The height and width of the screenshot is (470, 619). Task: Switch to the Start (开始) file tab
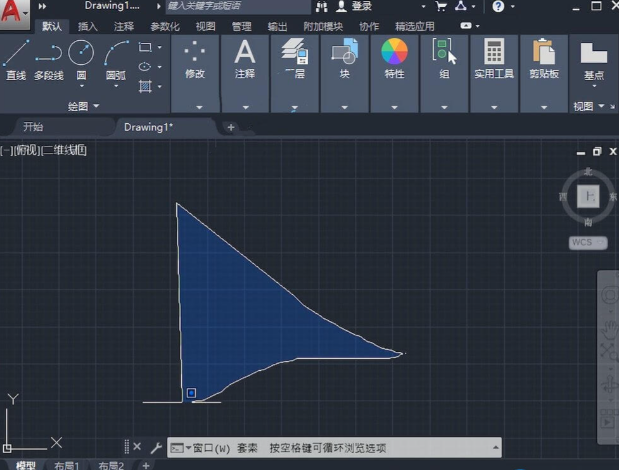(33, 127)
